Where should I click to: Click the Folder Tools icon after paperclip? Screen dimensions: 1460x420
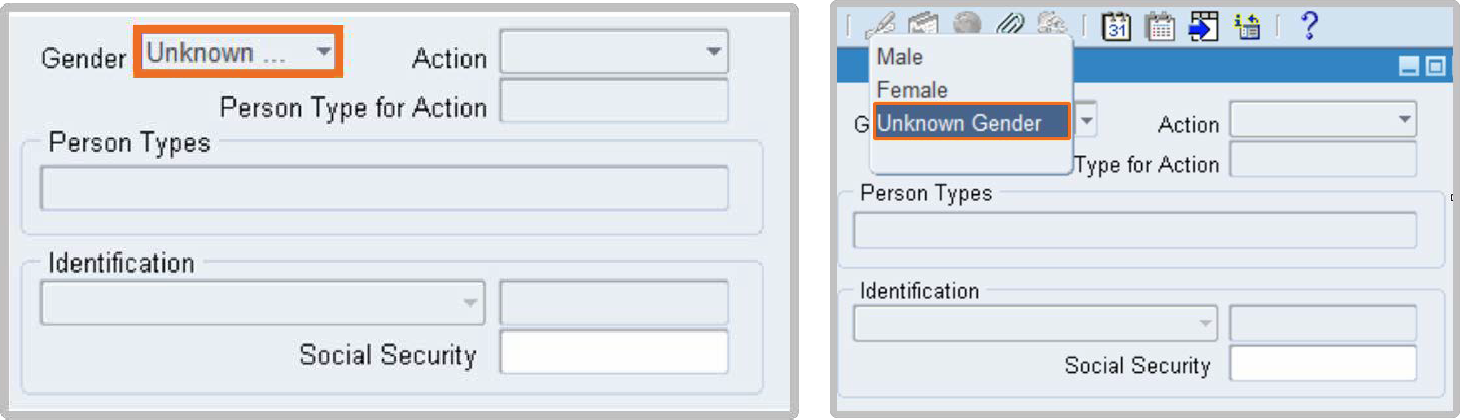(1051, 25)
